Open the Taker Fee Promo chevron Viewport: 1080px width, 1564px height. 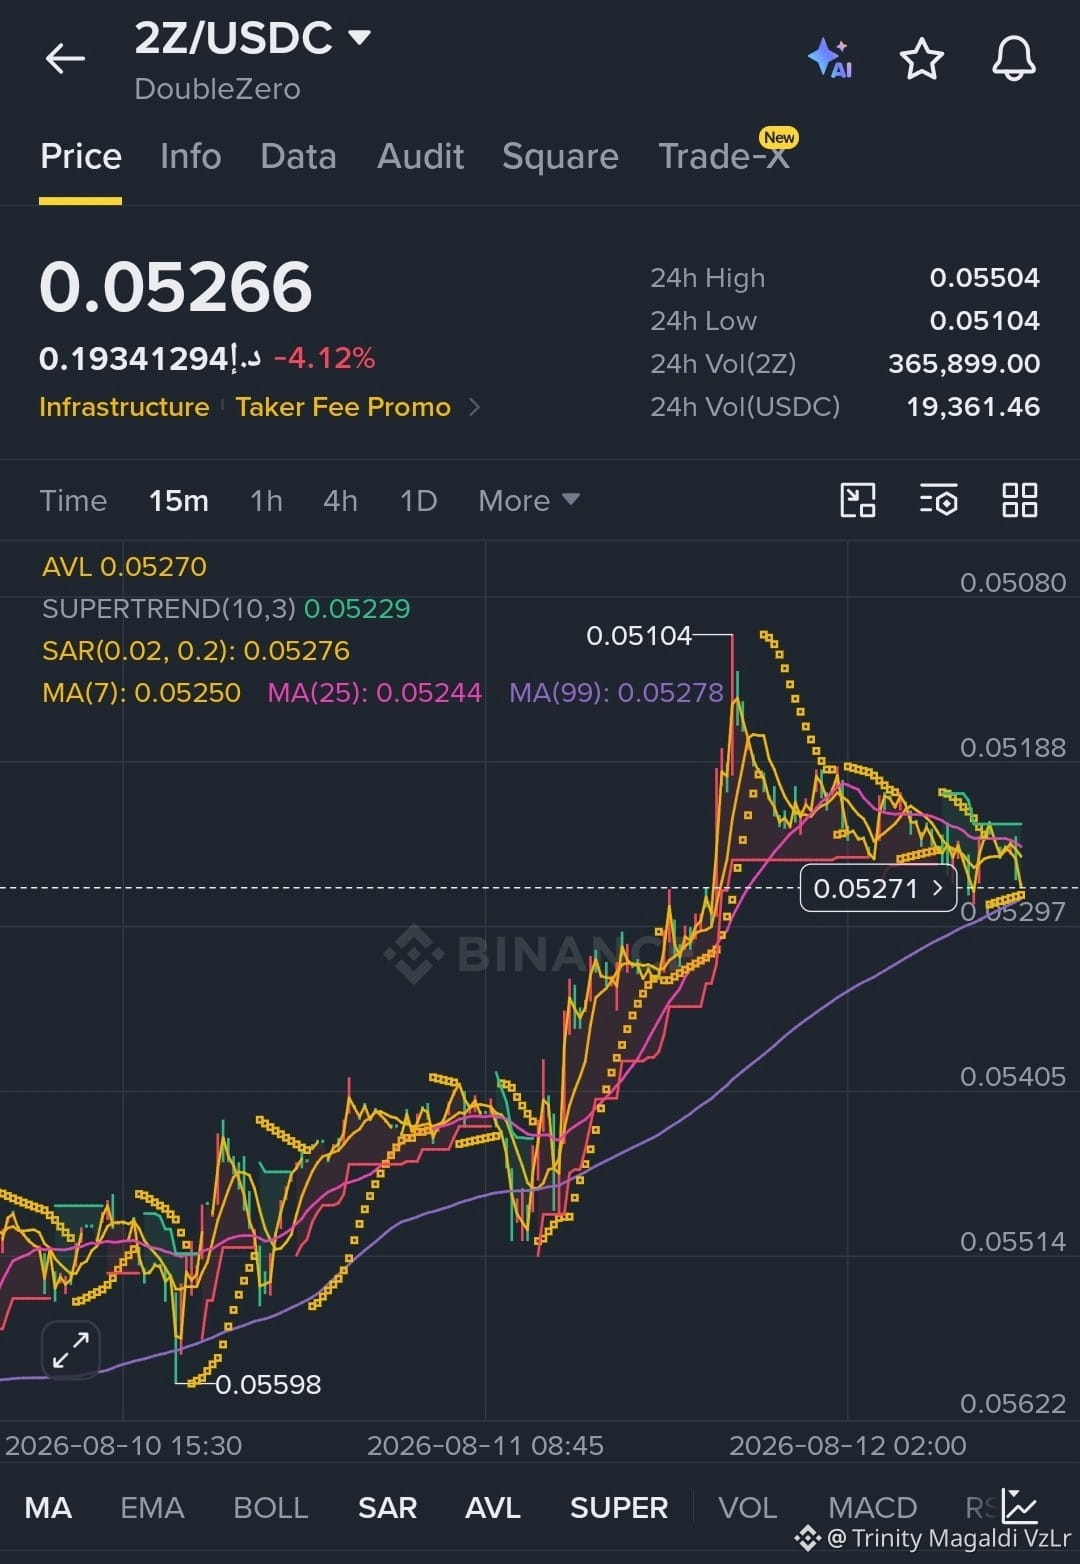click(475, 407)
